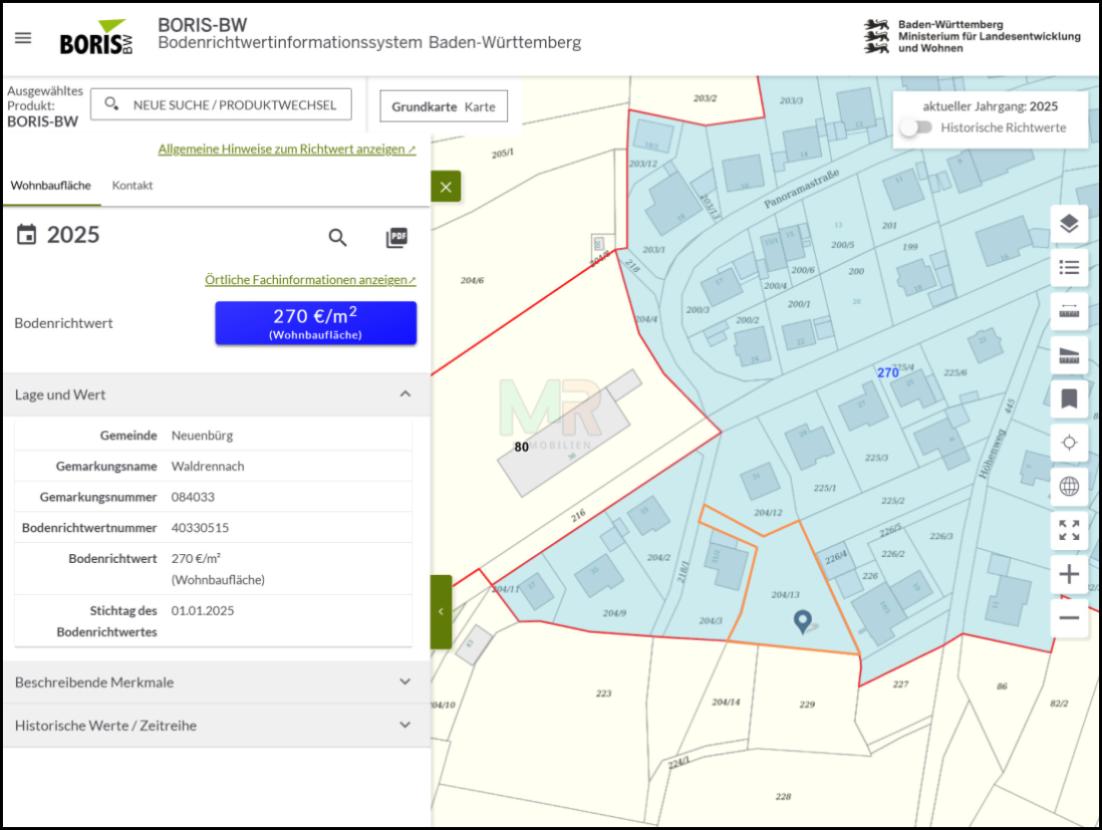This screenshot has height=830, width=1102.
Task: Switch the map to fullscreen mode
Action: 1069,530
